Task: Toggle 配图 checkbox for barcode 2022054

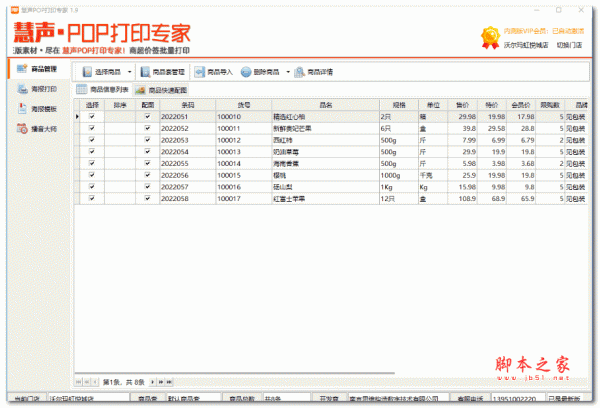Action: point(147,152)
